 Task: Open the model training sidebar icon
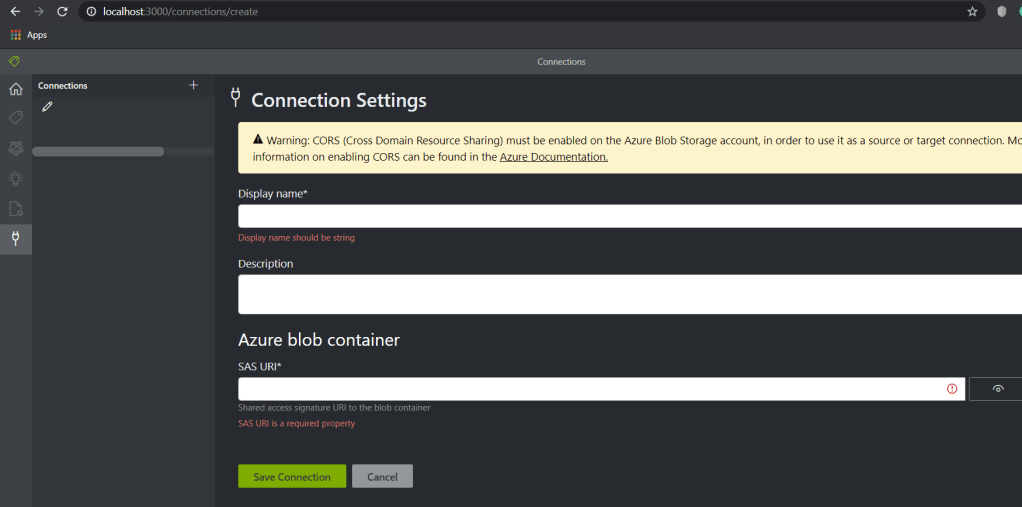[x=15, y=148]
